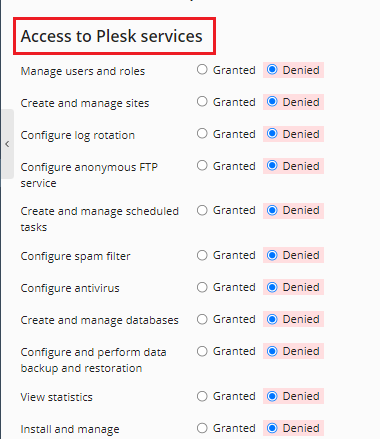Grant data backup and restoration permission
Viewport: 380px width, 439px height.
point(202,351)
